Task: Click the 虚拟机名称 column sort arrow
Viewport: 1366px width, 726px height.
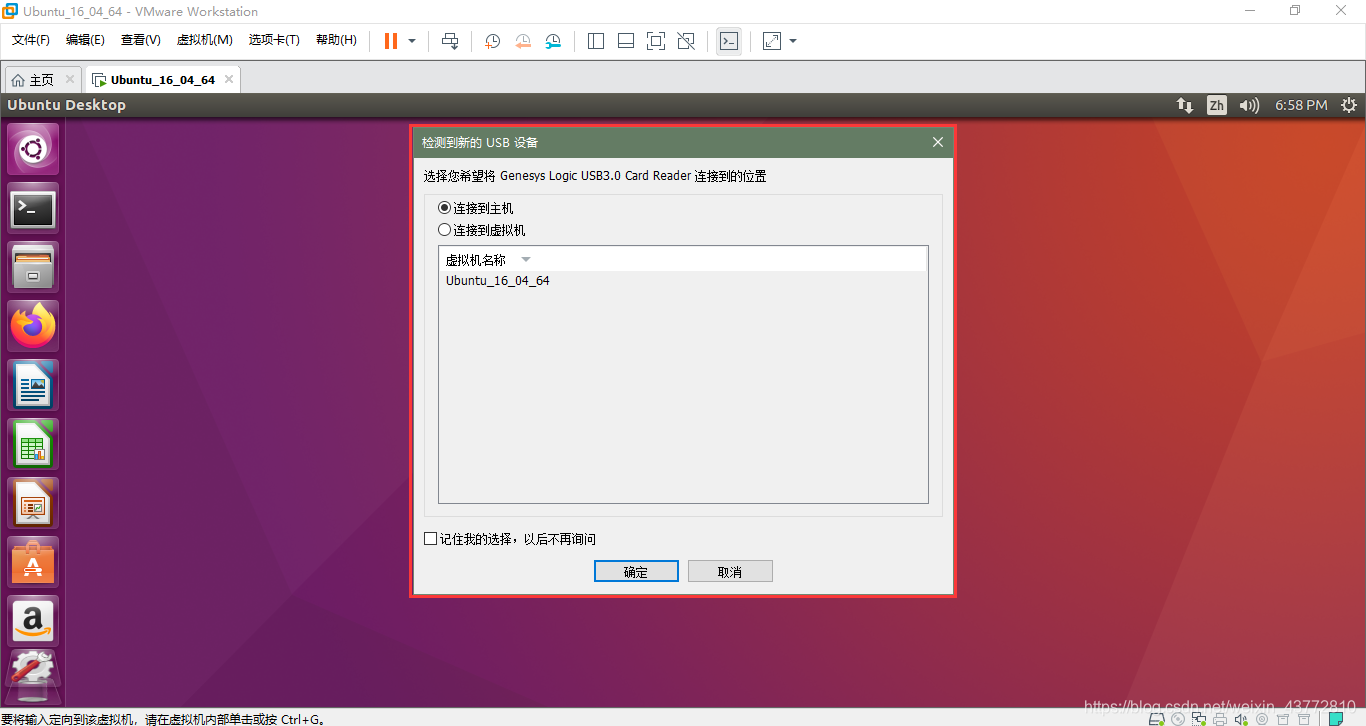Action: point(526,260)
